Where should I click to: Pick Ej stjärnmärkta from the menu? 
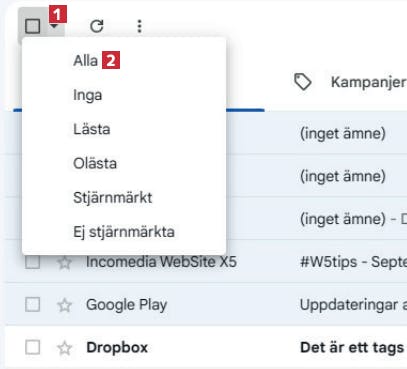click(x=124, y=232)
